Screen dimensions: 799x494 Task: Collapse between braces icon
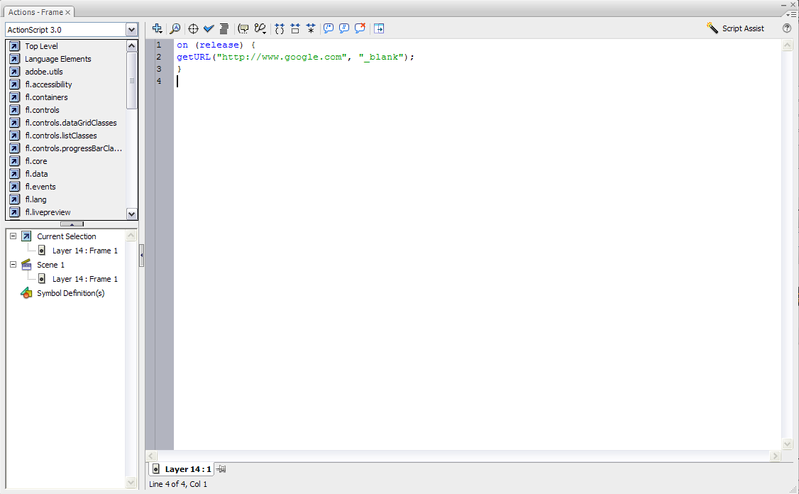point(279,29)
